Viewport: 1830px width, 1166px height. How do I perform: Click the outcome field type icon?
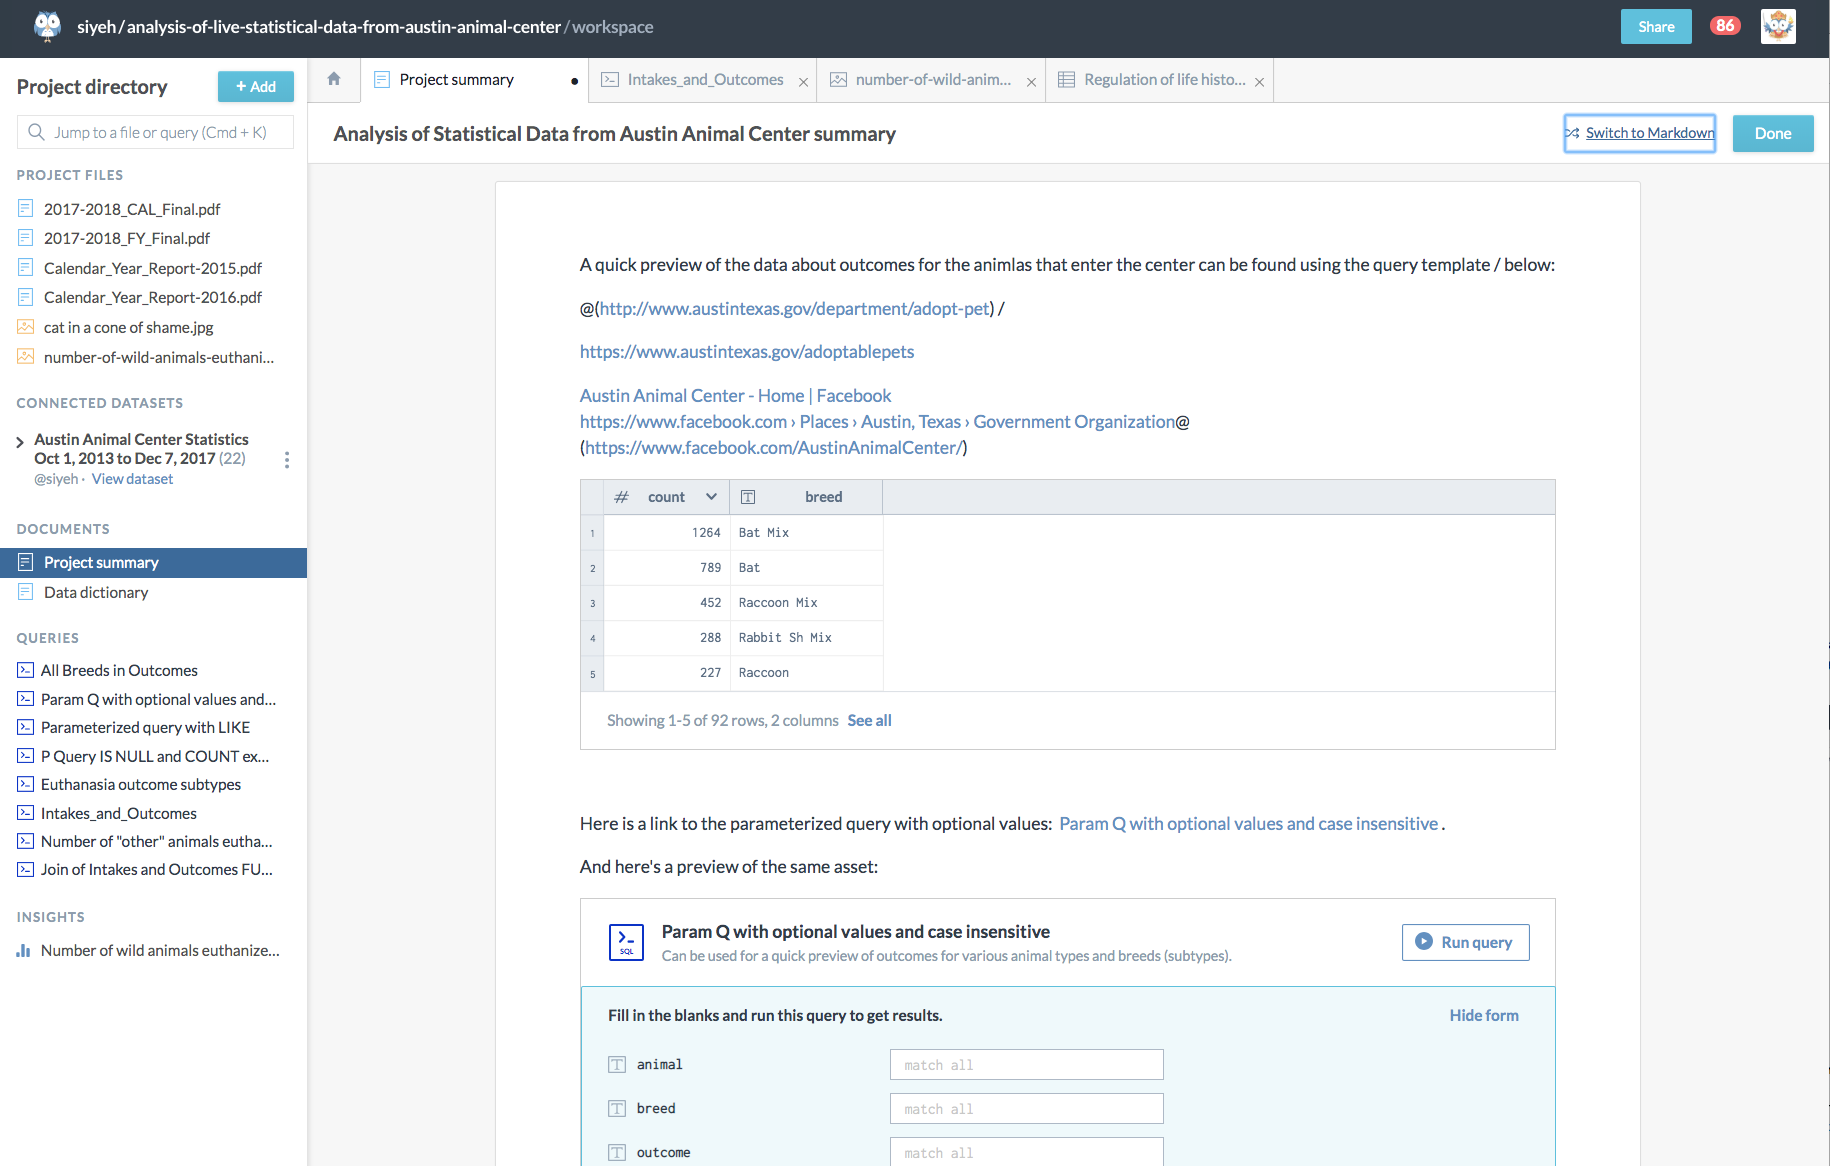click(617, 1153)
